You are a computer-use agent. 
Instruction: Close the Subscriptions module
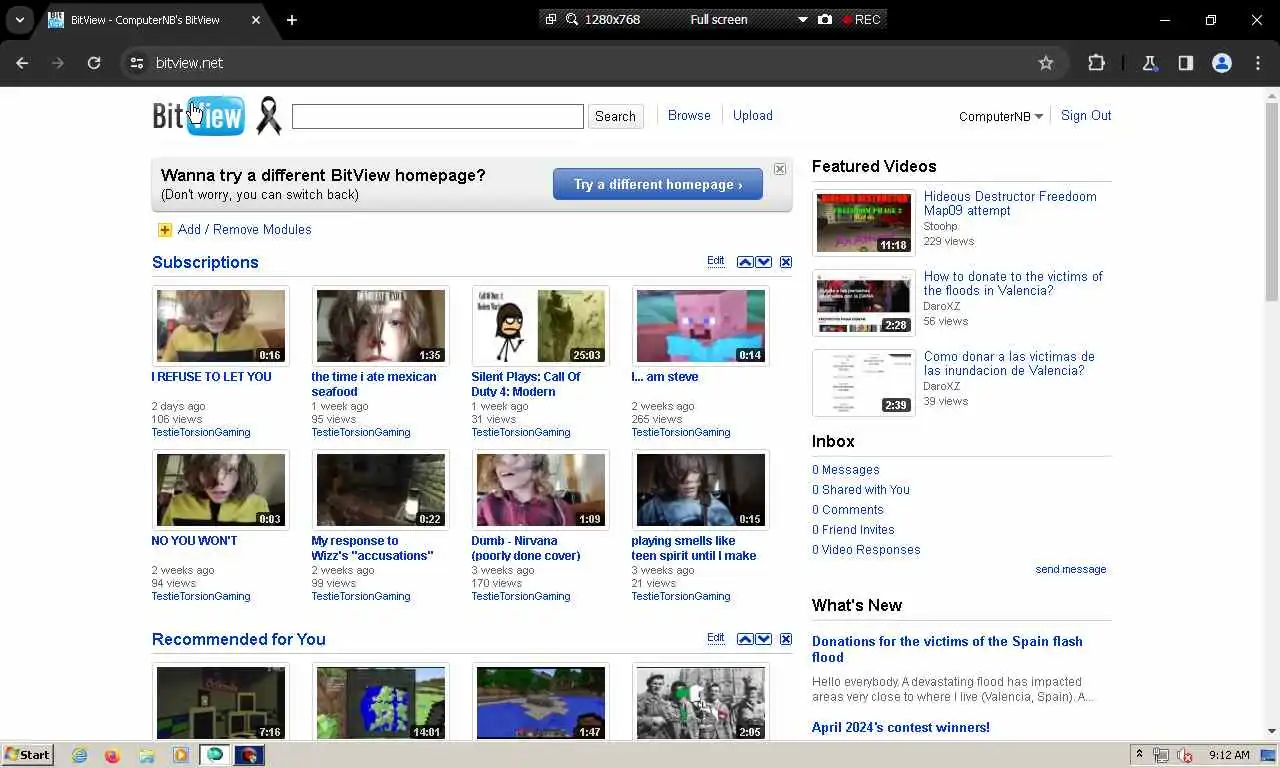[786, 262]
